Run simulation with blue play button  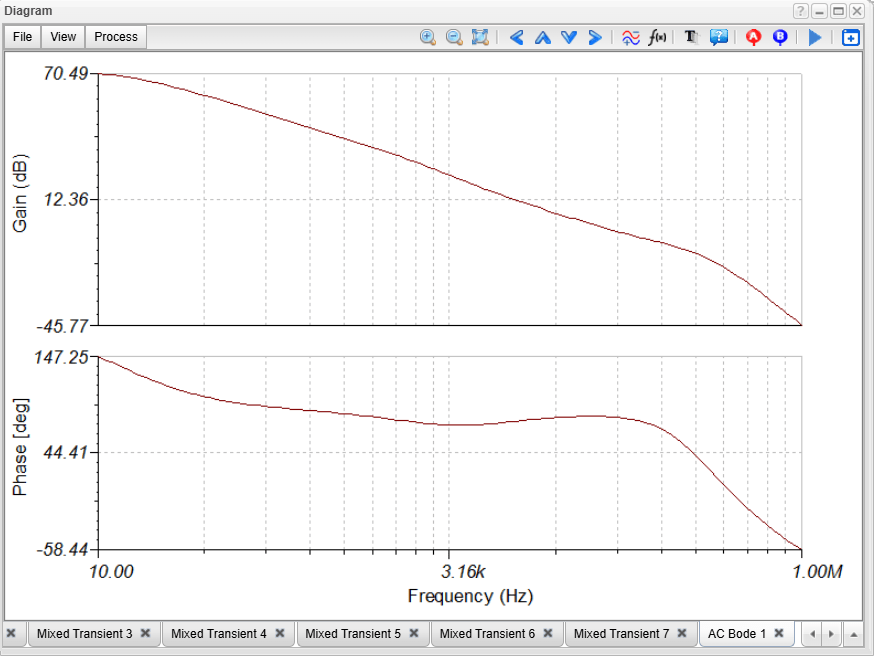815,37
